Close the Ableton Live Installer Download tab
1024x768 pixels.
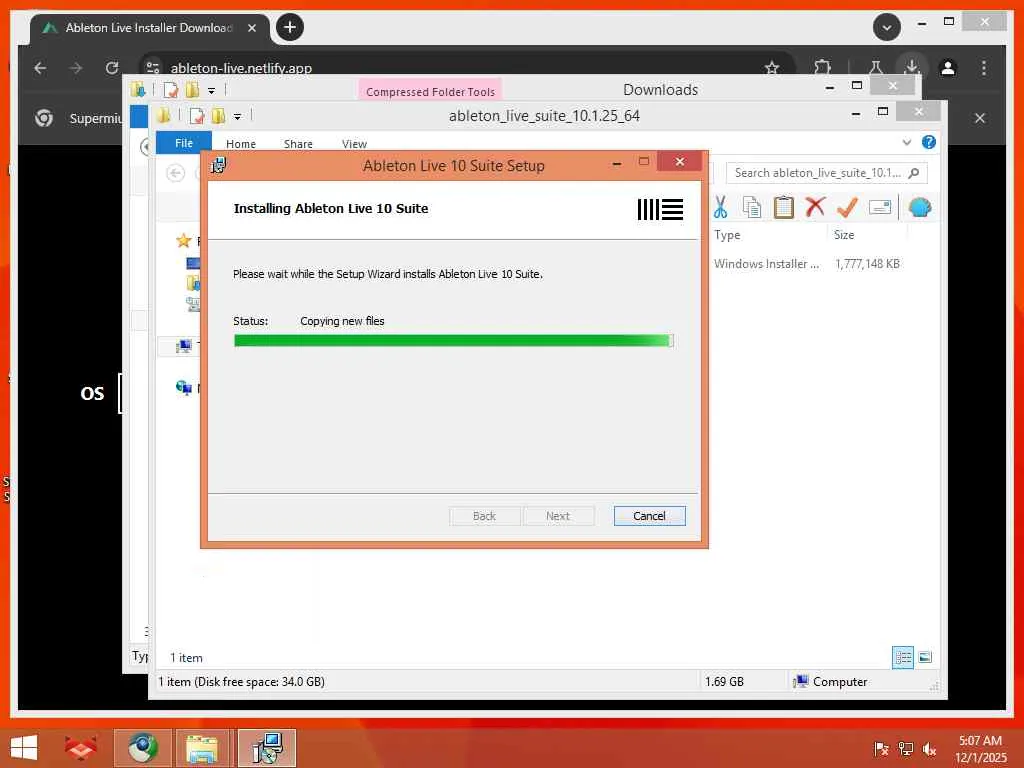pos(251,27)
